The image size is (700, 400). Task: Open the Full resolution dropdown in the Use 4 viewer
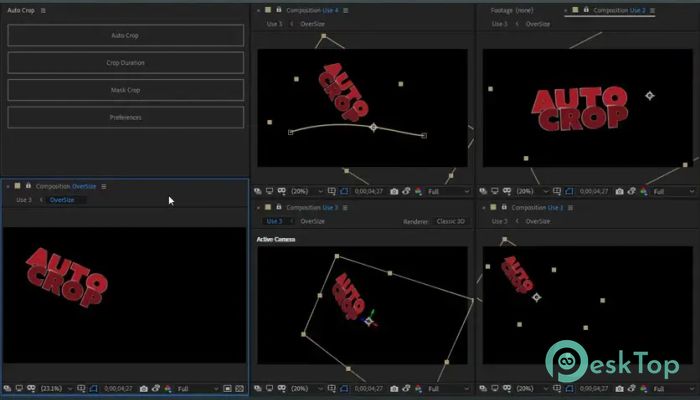448,191
